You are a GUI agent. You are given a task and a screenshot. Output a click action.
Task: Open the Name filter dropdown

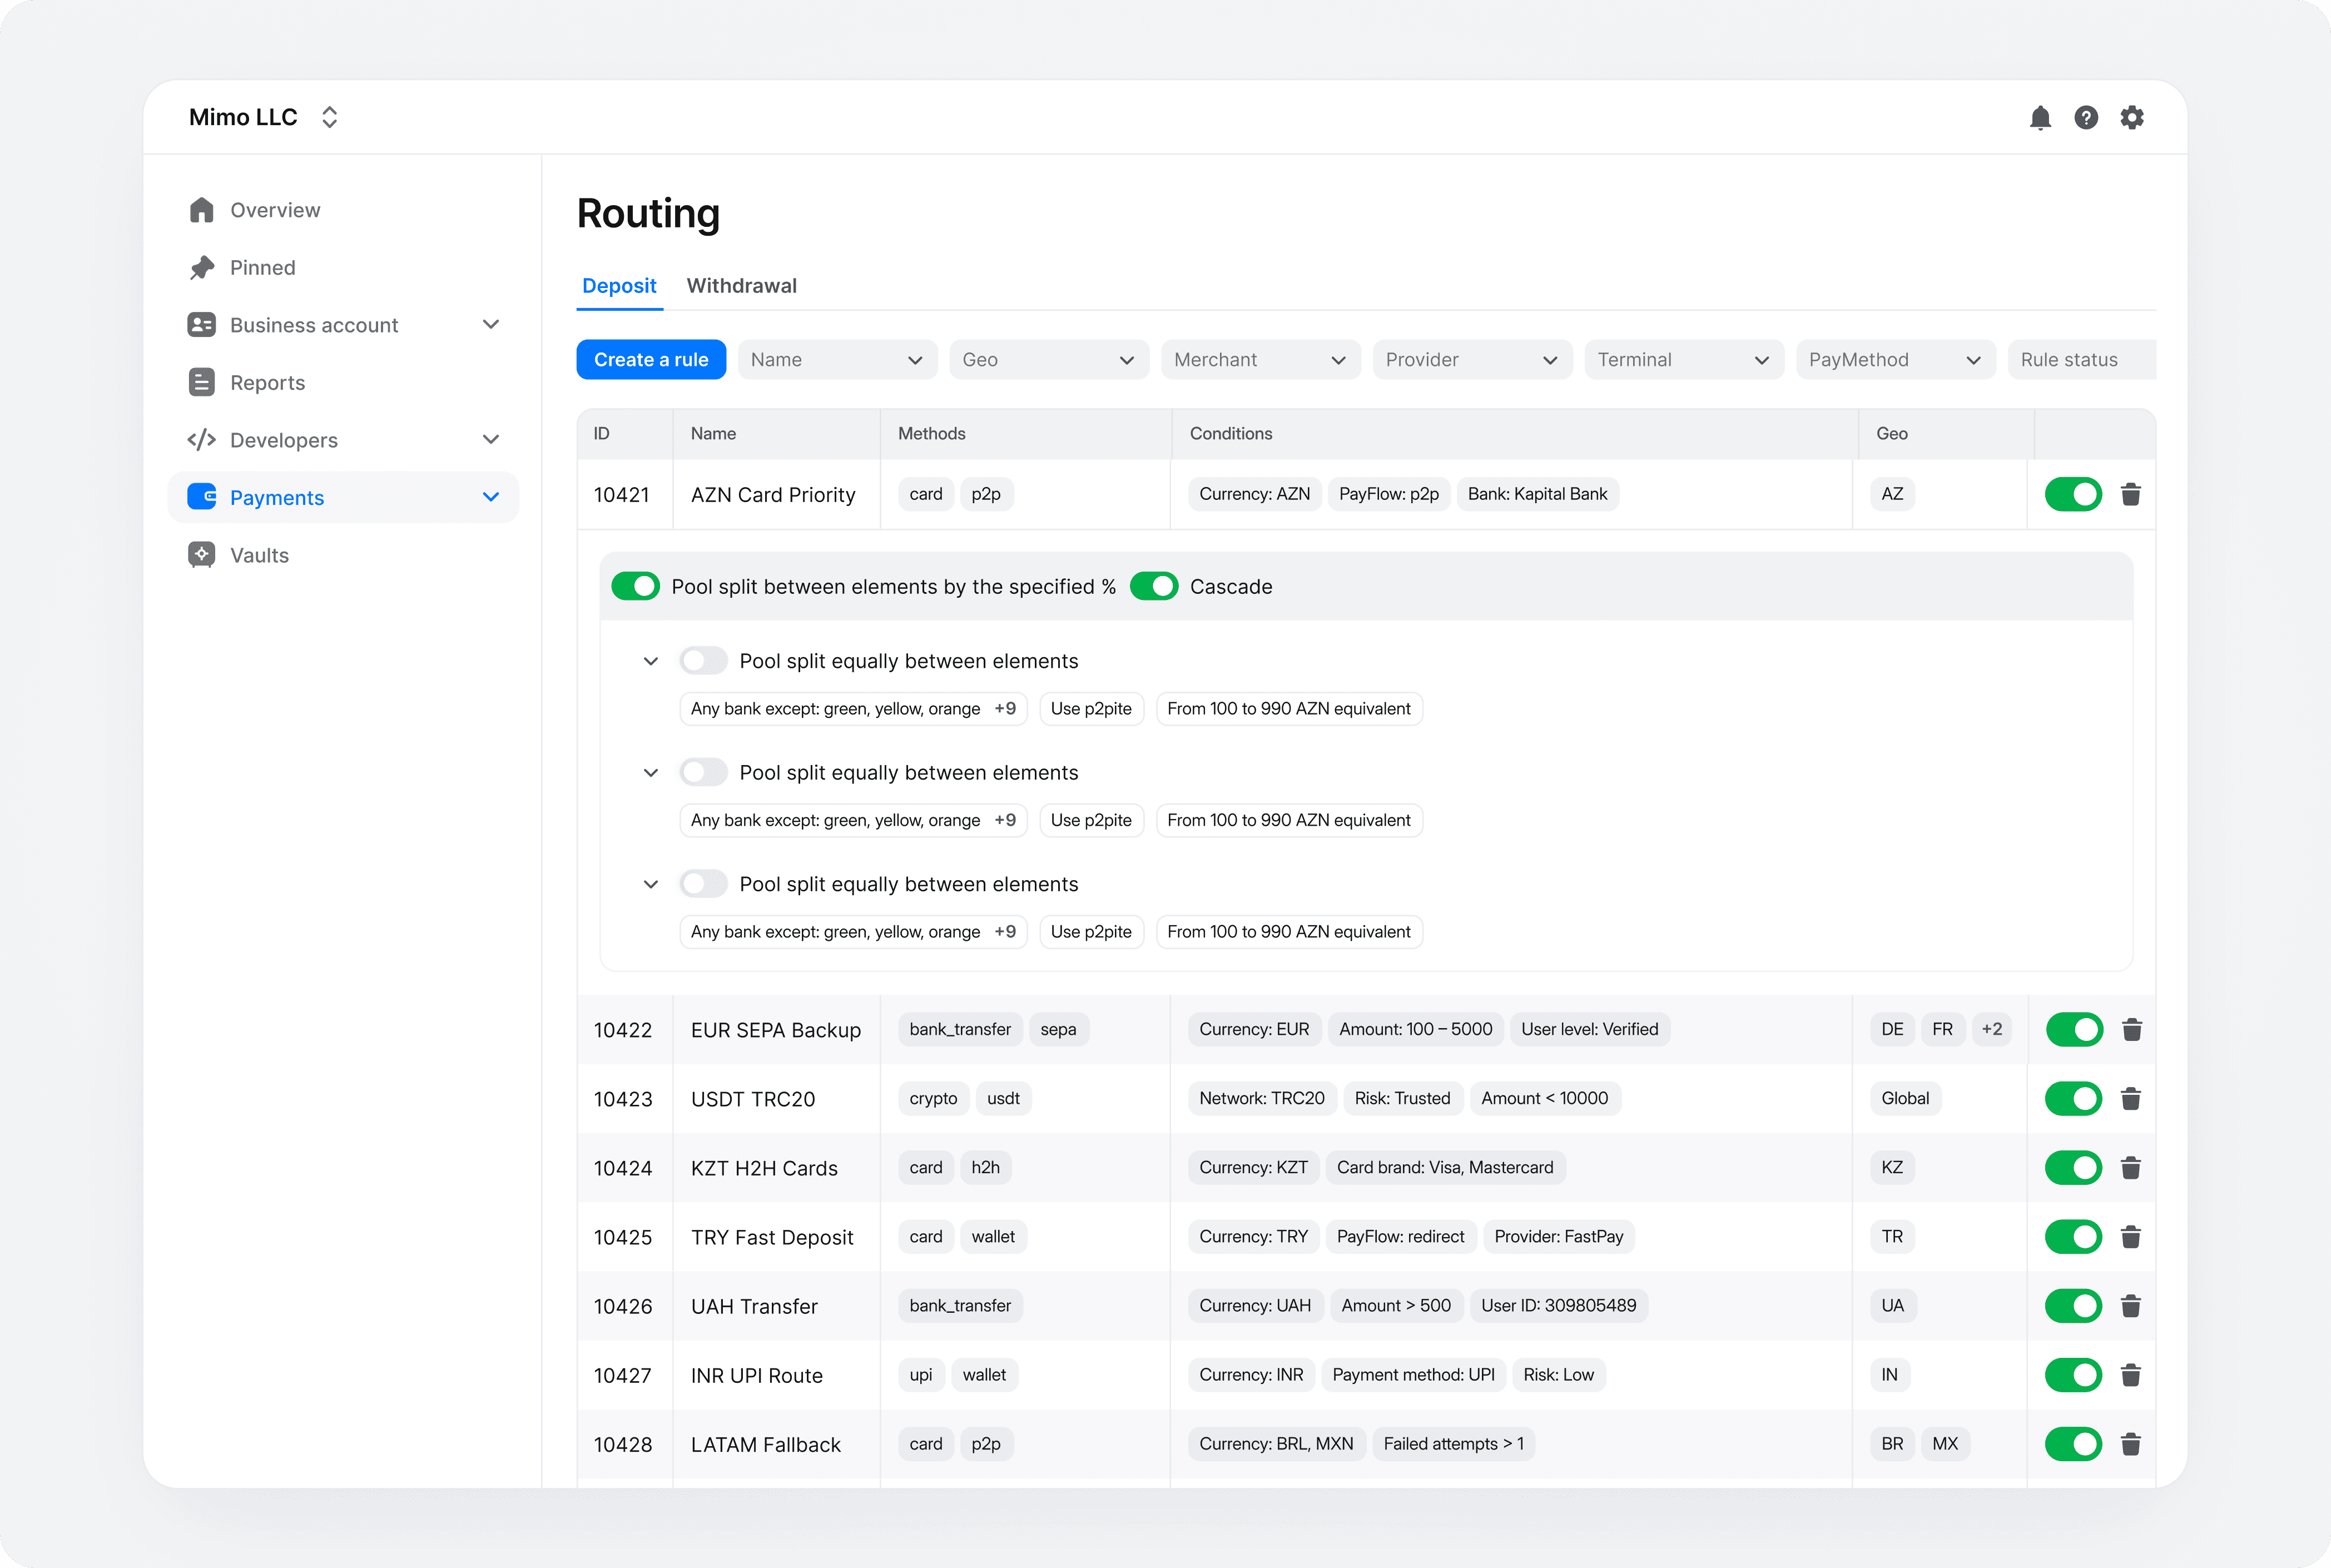[x=837, y=360]
